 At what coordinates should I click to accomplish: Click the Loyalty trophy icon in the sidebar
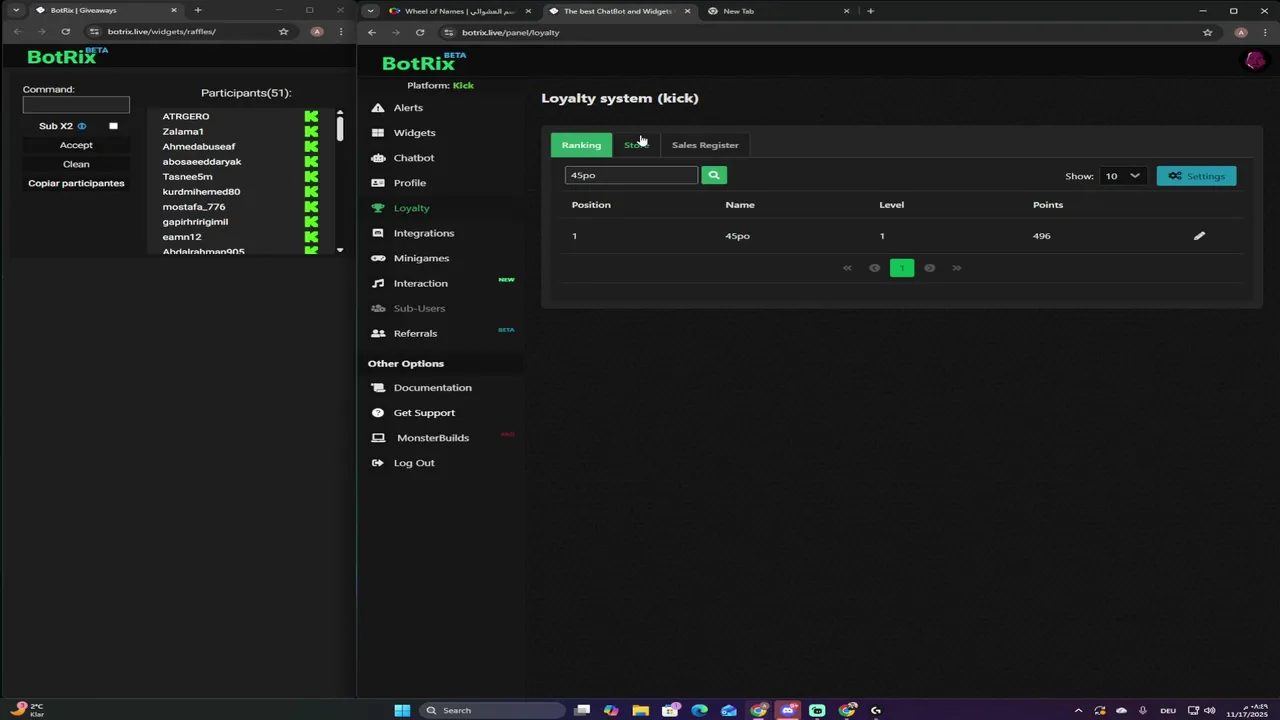(x=378, y=208)
